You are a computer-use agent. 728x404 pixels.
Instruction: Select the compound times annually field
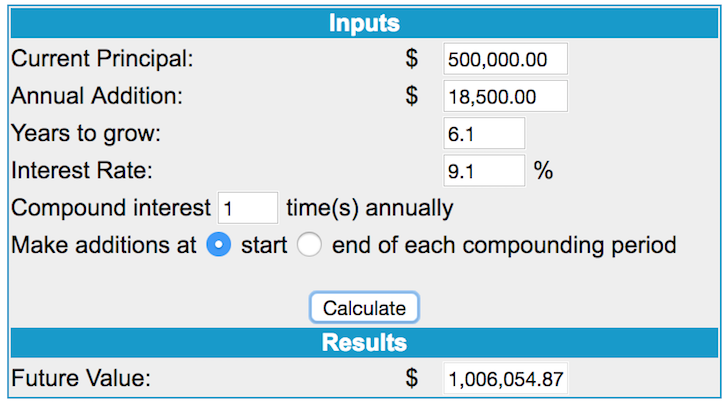[248, 208]
